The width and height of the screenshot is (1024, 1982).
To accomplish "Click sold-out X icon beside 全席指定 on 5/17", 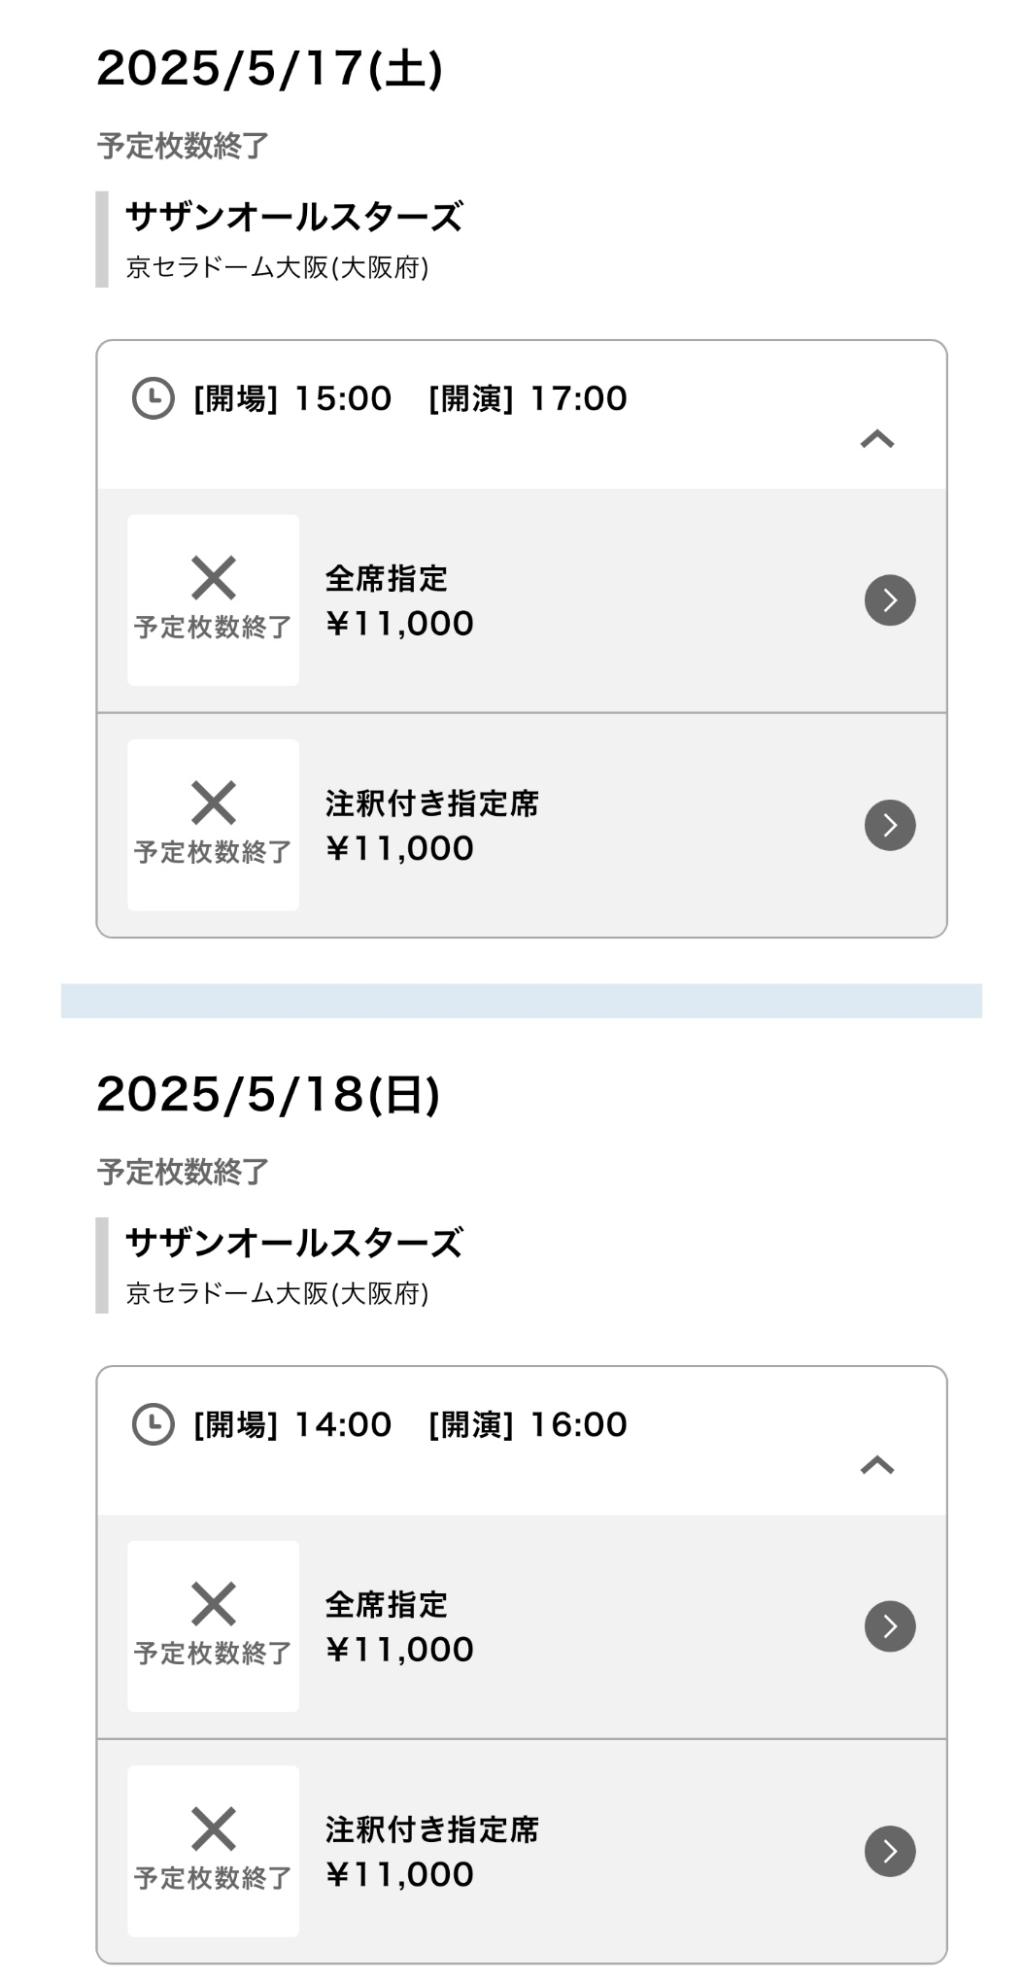I will tap(213, 579).
